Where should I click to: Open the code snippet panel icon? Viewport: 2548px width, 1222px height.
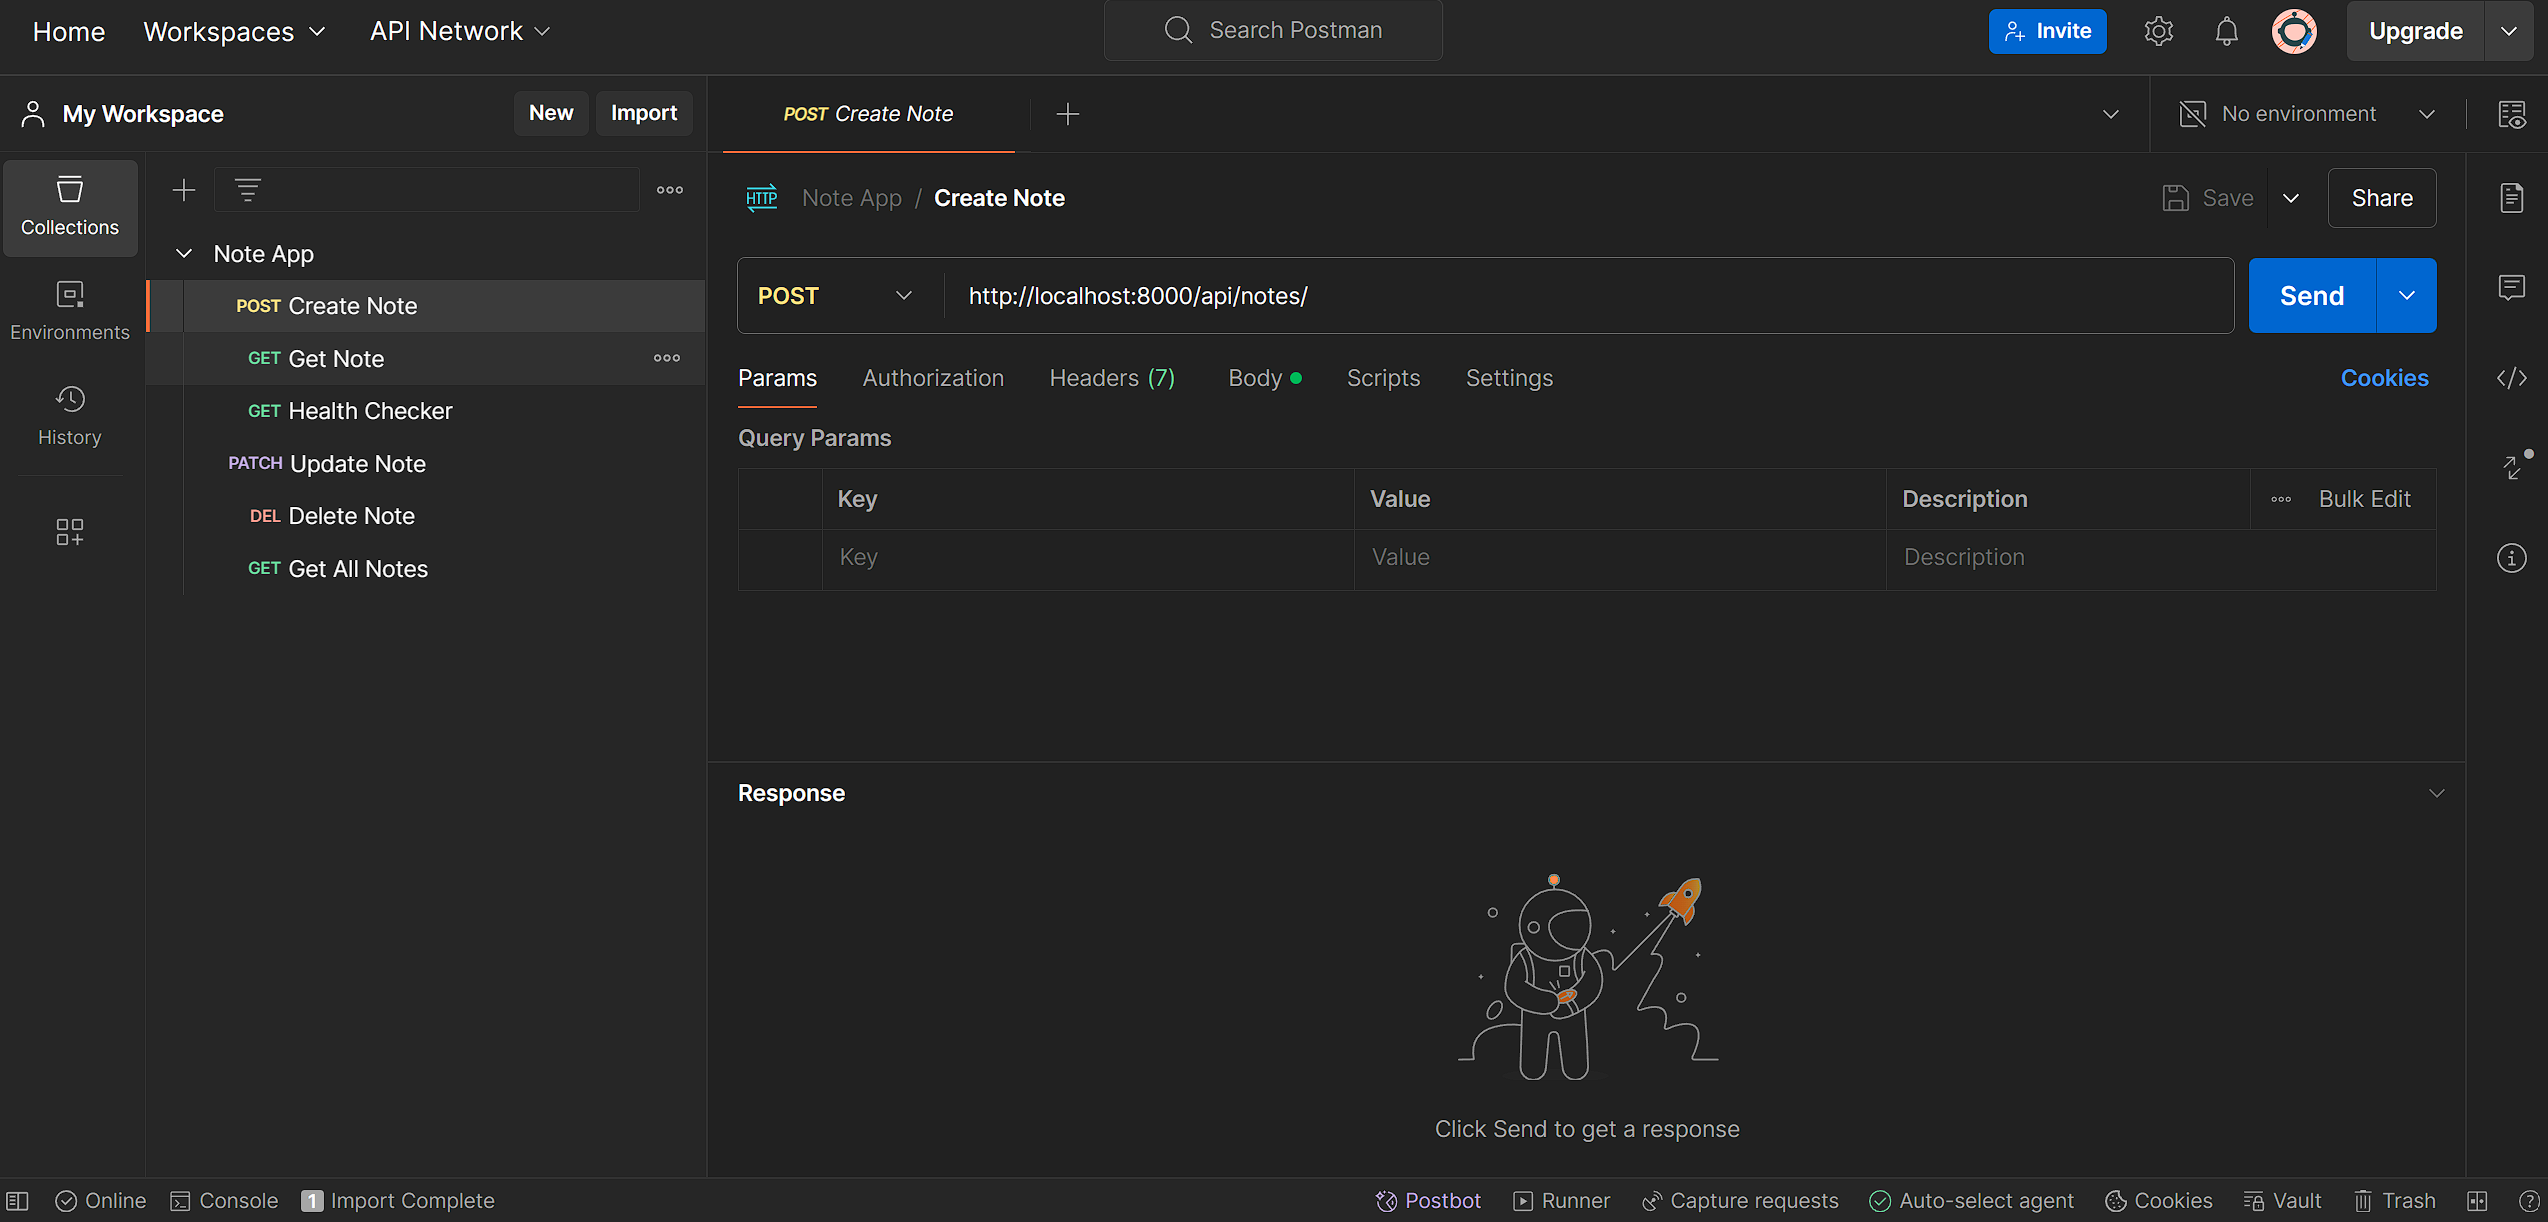[2512, 378]
